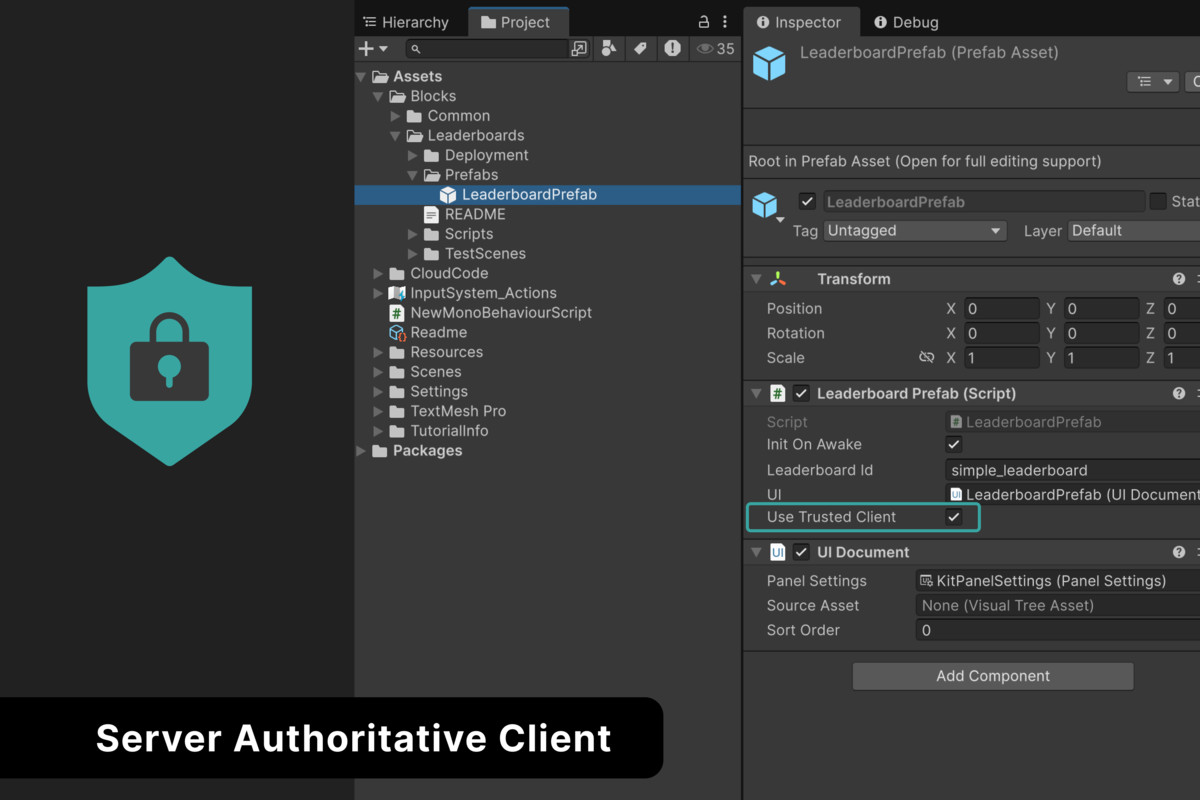1200x800 pixels.
Task: Open the Search by Type filter
Action: tap(609, 48)
